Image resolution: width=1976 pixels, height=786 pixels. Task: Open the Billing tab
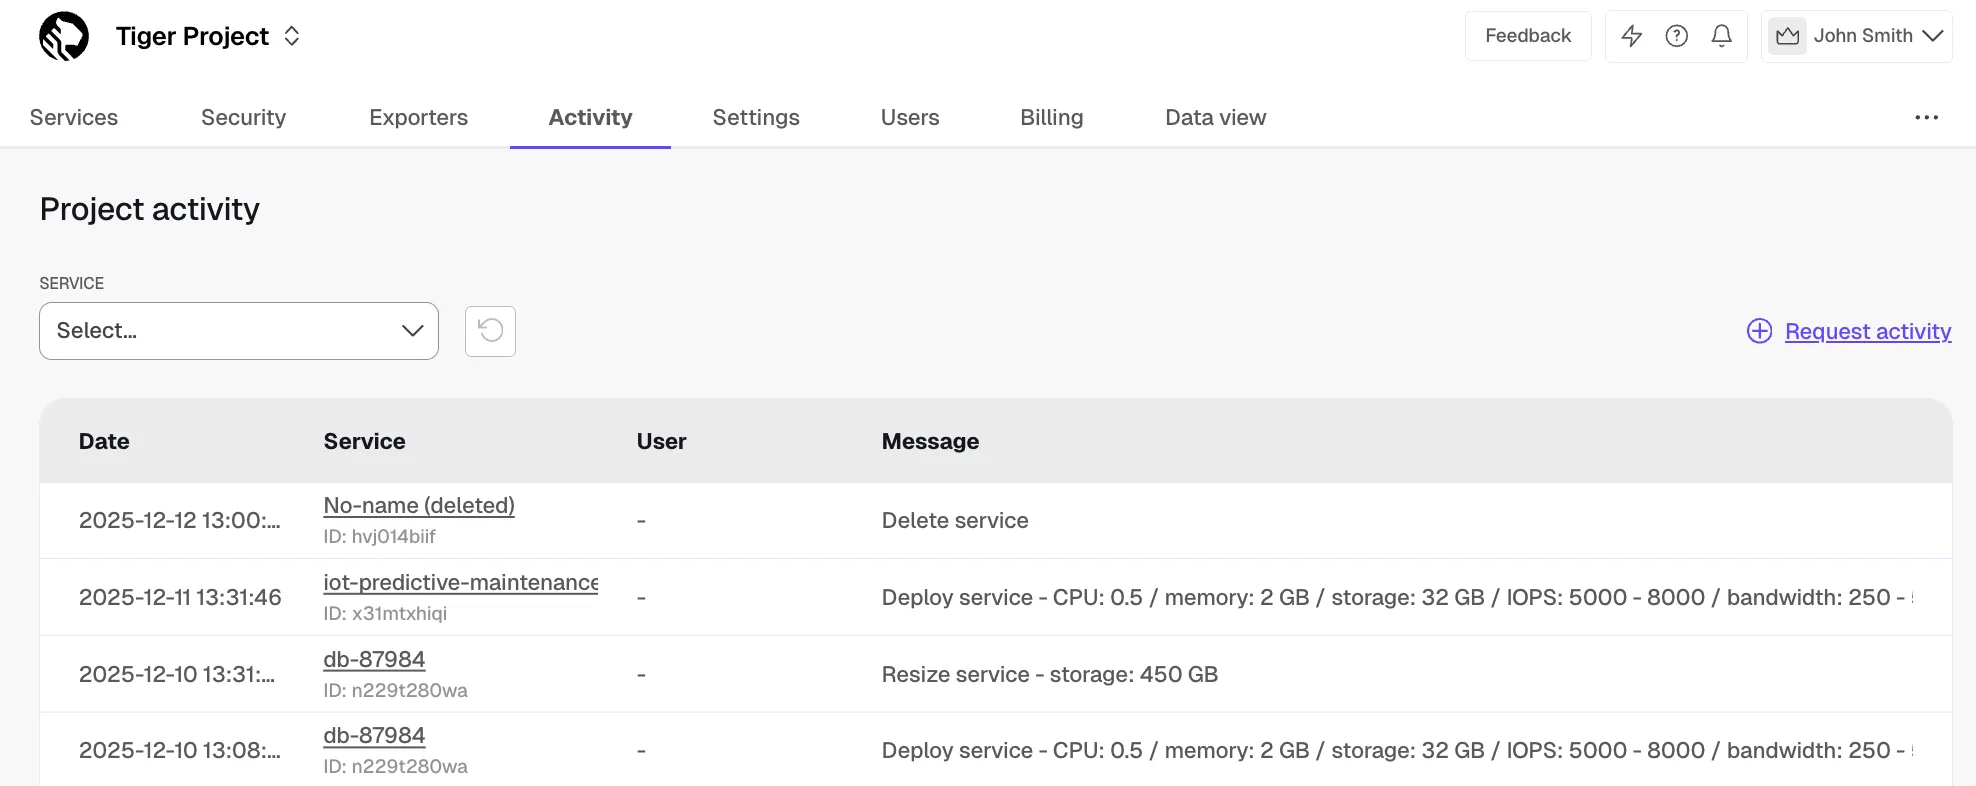(x=1052, y=118)
